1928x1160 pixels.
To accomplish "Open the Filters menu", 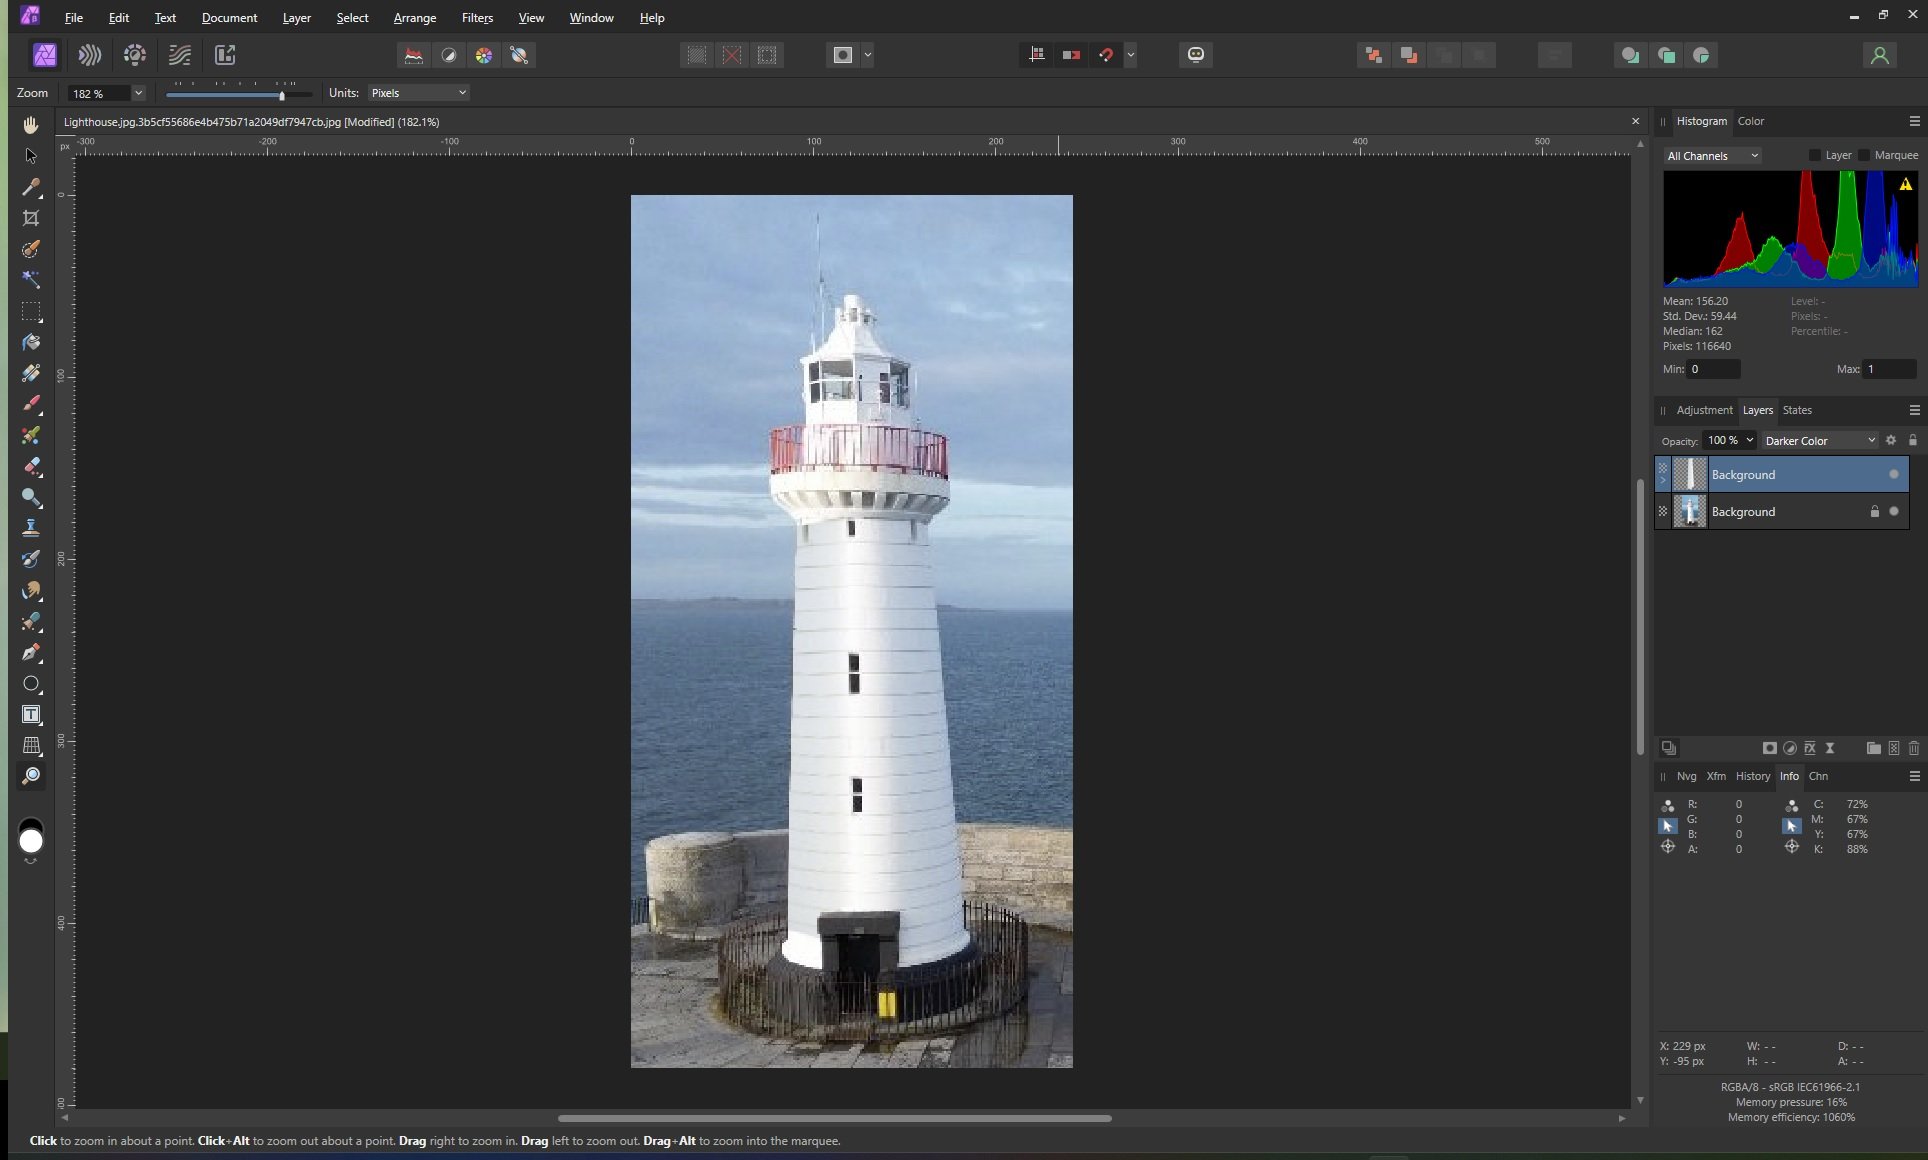I will (x=477, y=18).
